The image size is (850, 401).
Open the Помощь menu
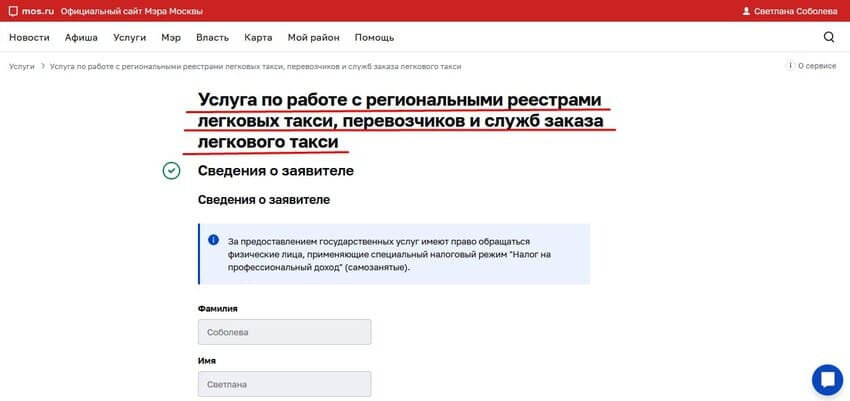374,38
